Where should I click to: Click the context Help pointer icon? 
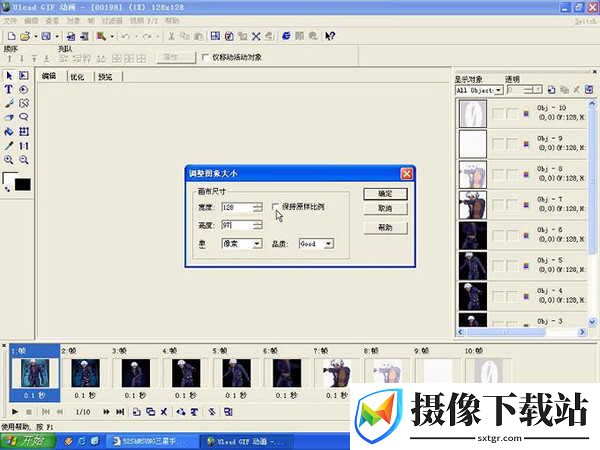330,36
